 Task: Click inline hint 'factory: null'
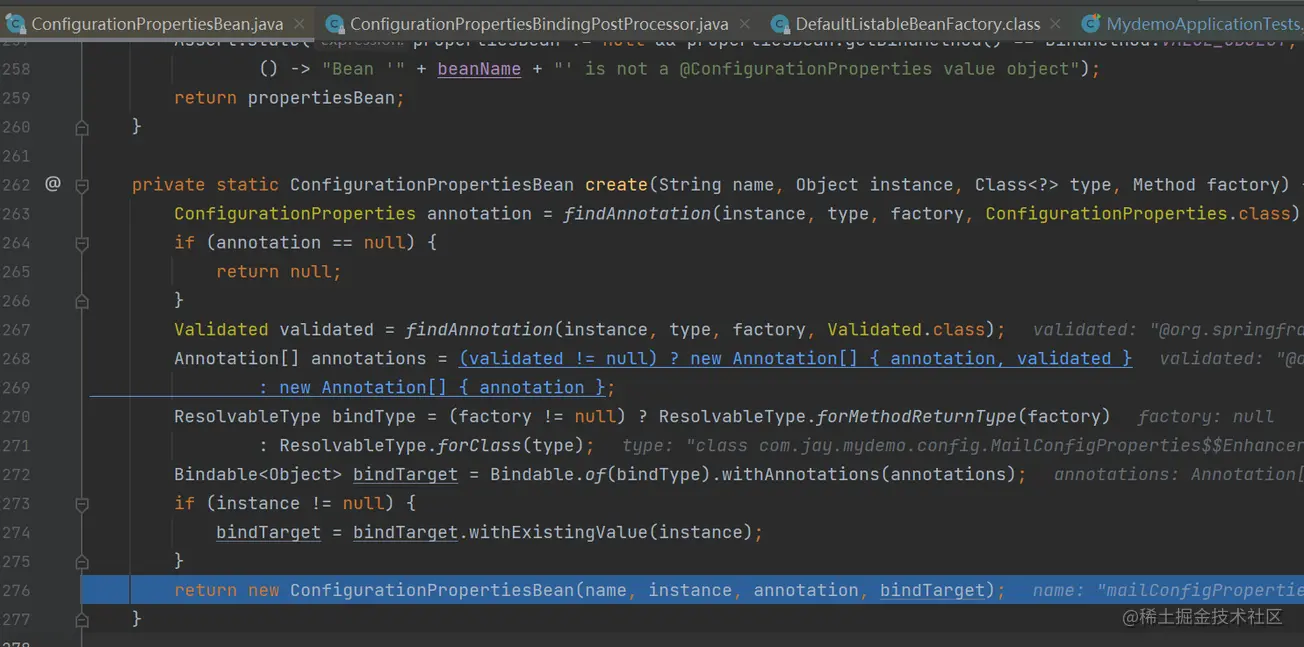point(1206,417)
